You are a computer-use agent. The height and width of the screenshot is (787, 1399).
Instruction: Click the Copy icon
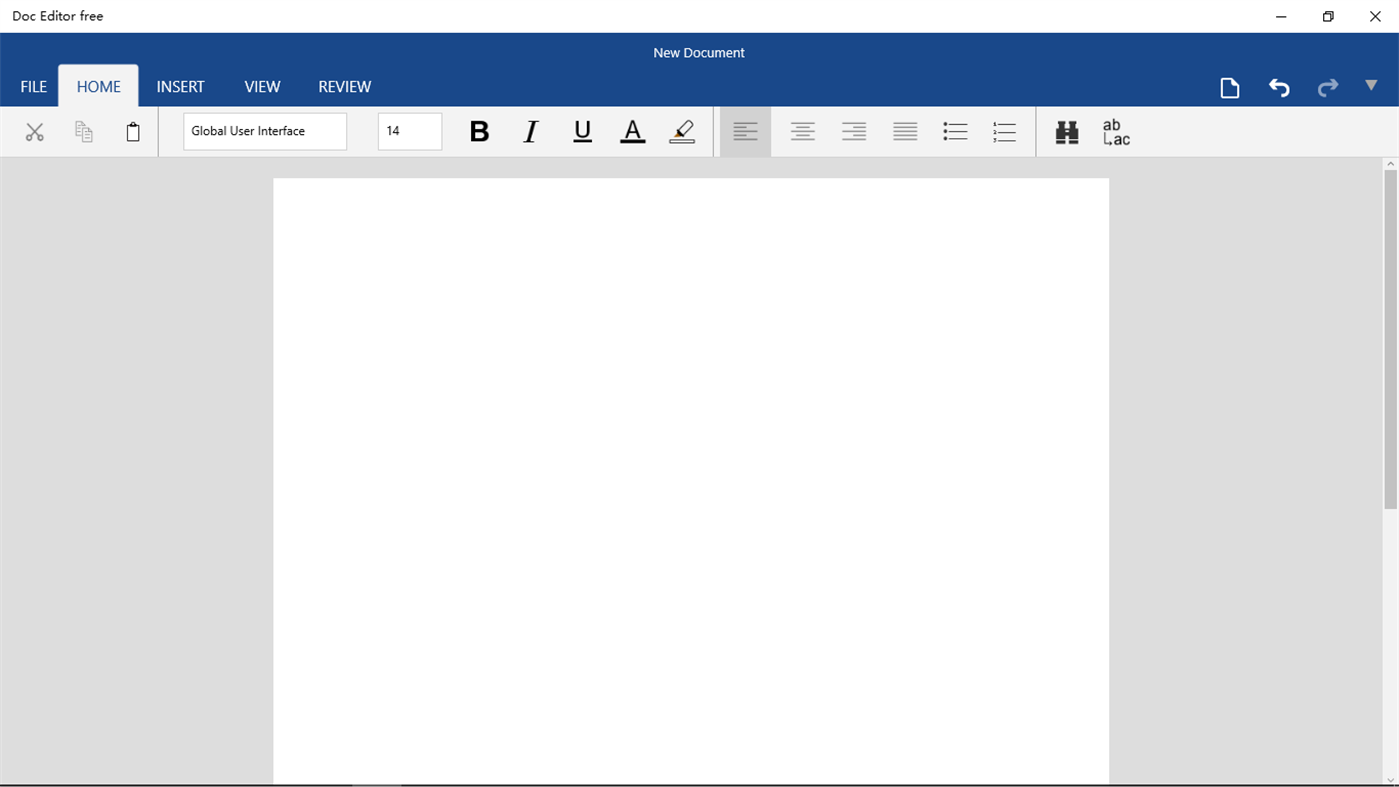pos(83,131)
